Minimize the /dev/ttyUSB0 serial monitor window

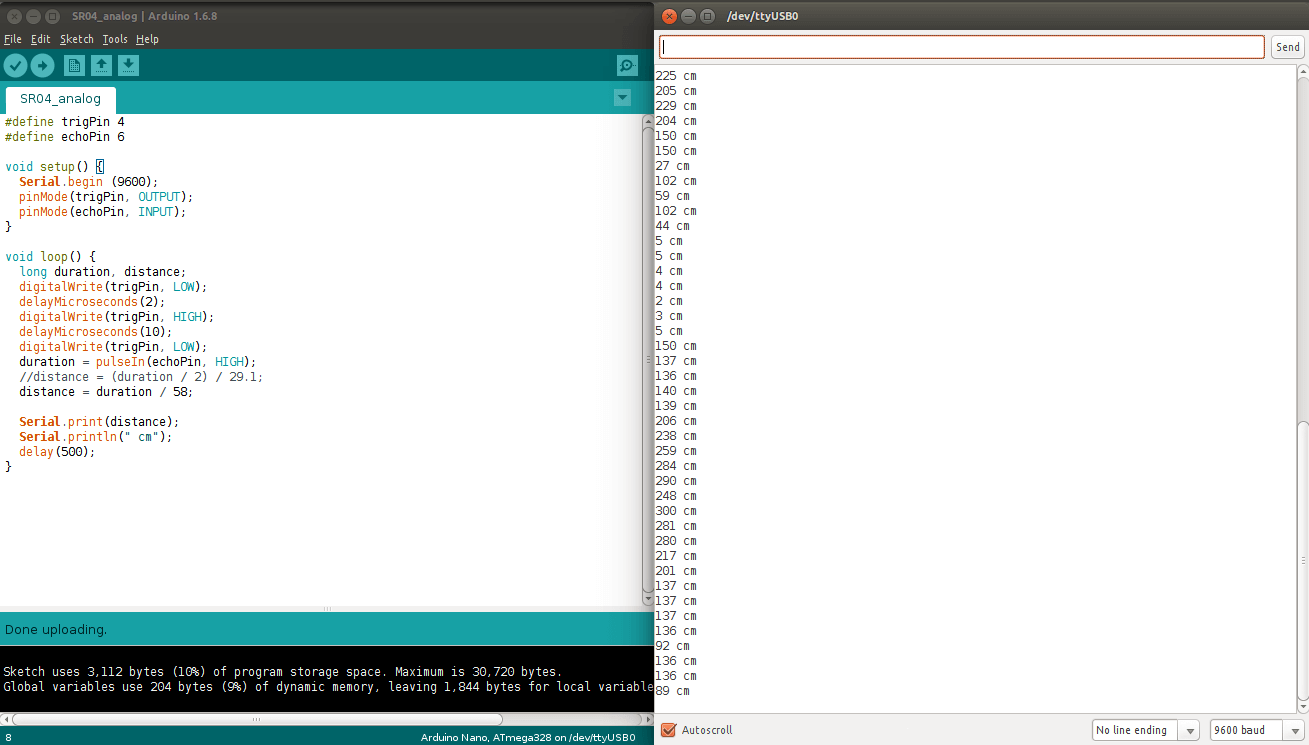688,16
